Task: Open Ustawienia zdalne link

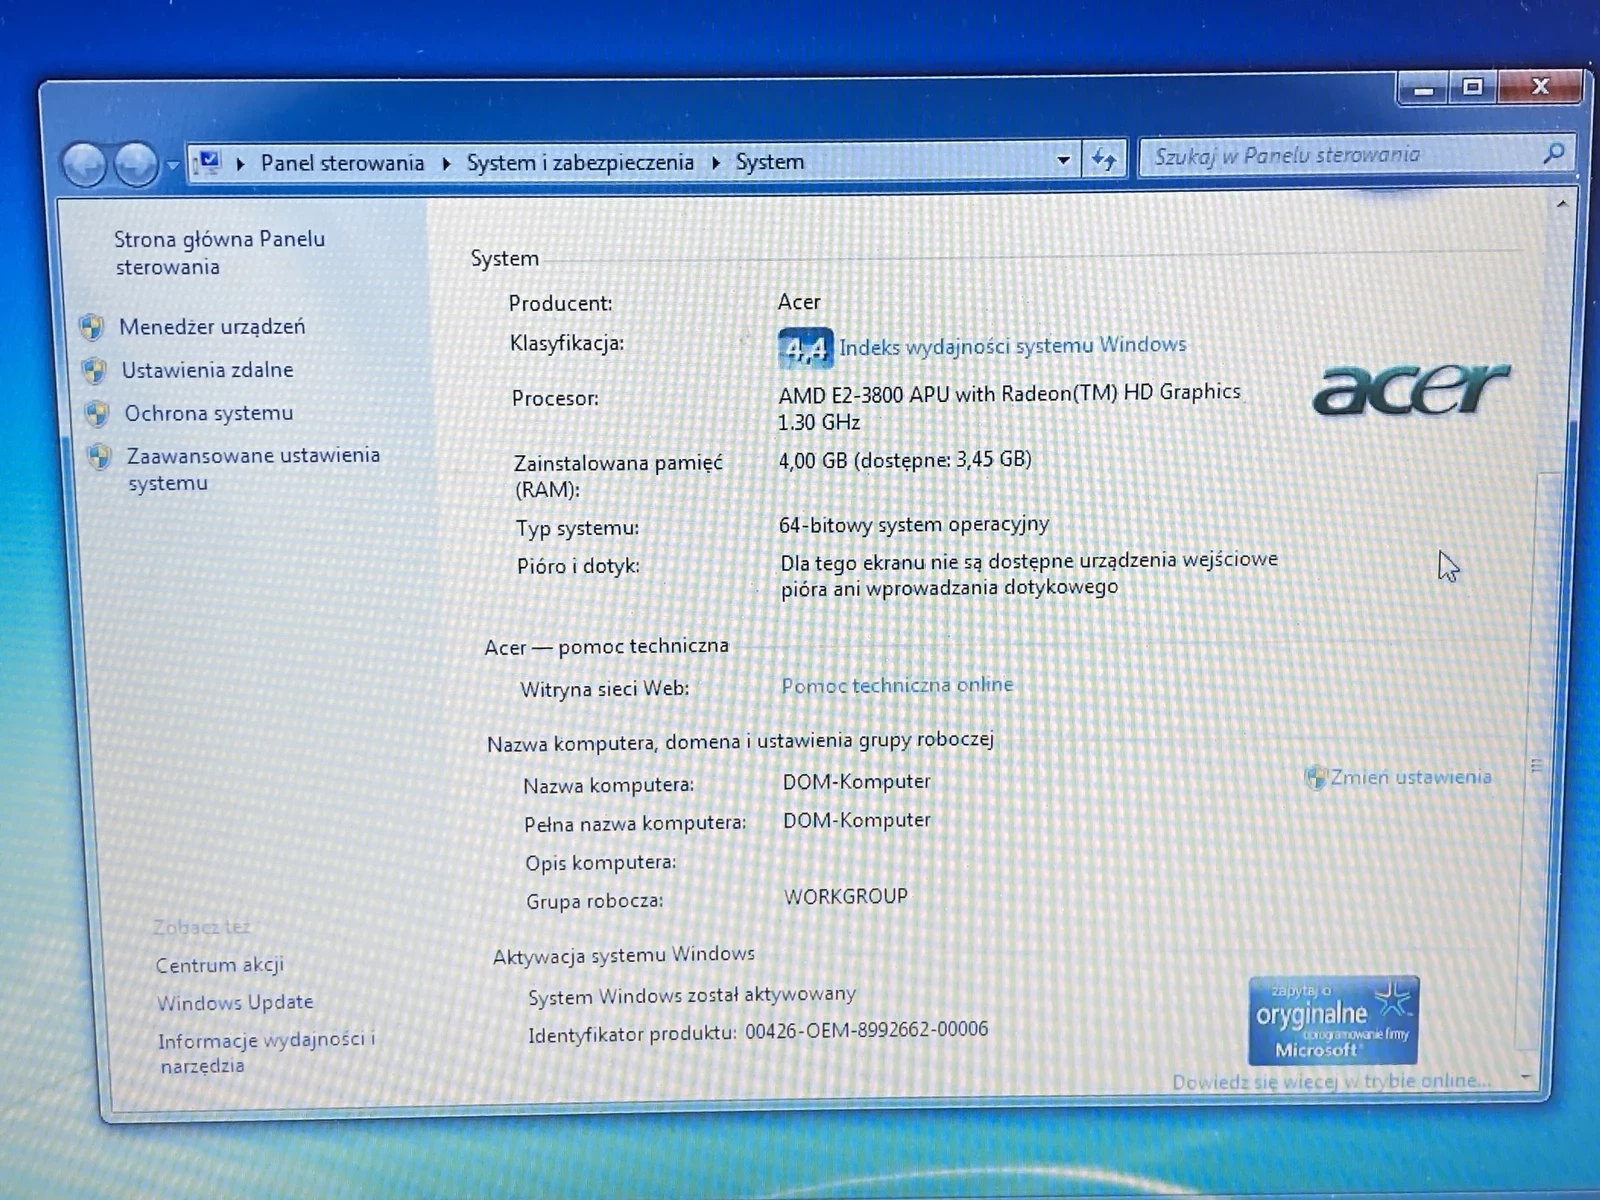Action: [207, 370]
